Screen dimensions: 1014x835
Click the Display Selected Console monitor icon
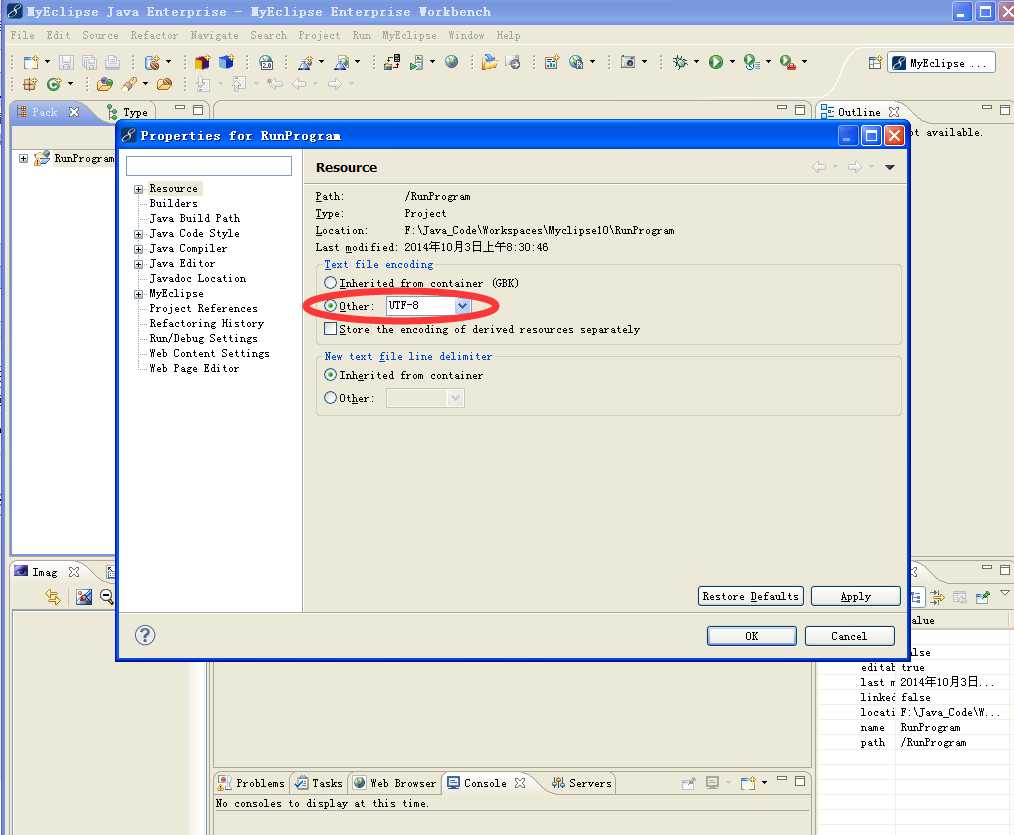(712, 783)
